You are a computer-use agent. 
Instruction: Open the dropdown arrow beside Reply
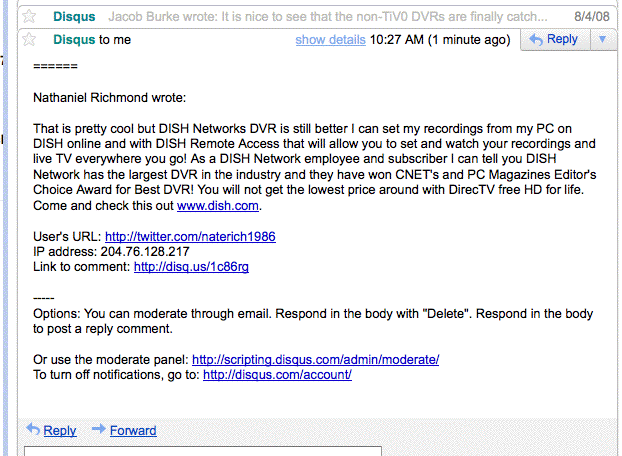pyautogui.click(x=602, y=40)
